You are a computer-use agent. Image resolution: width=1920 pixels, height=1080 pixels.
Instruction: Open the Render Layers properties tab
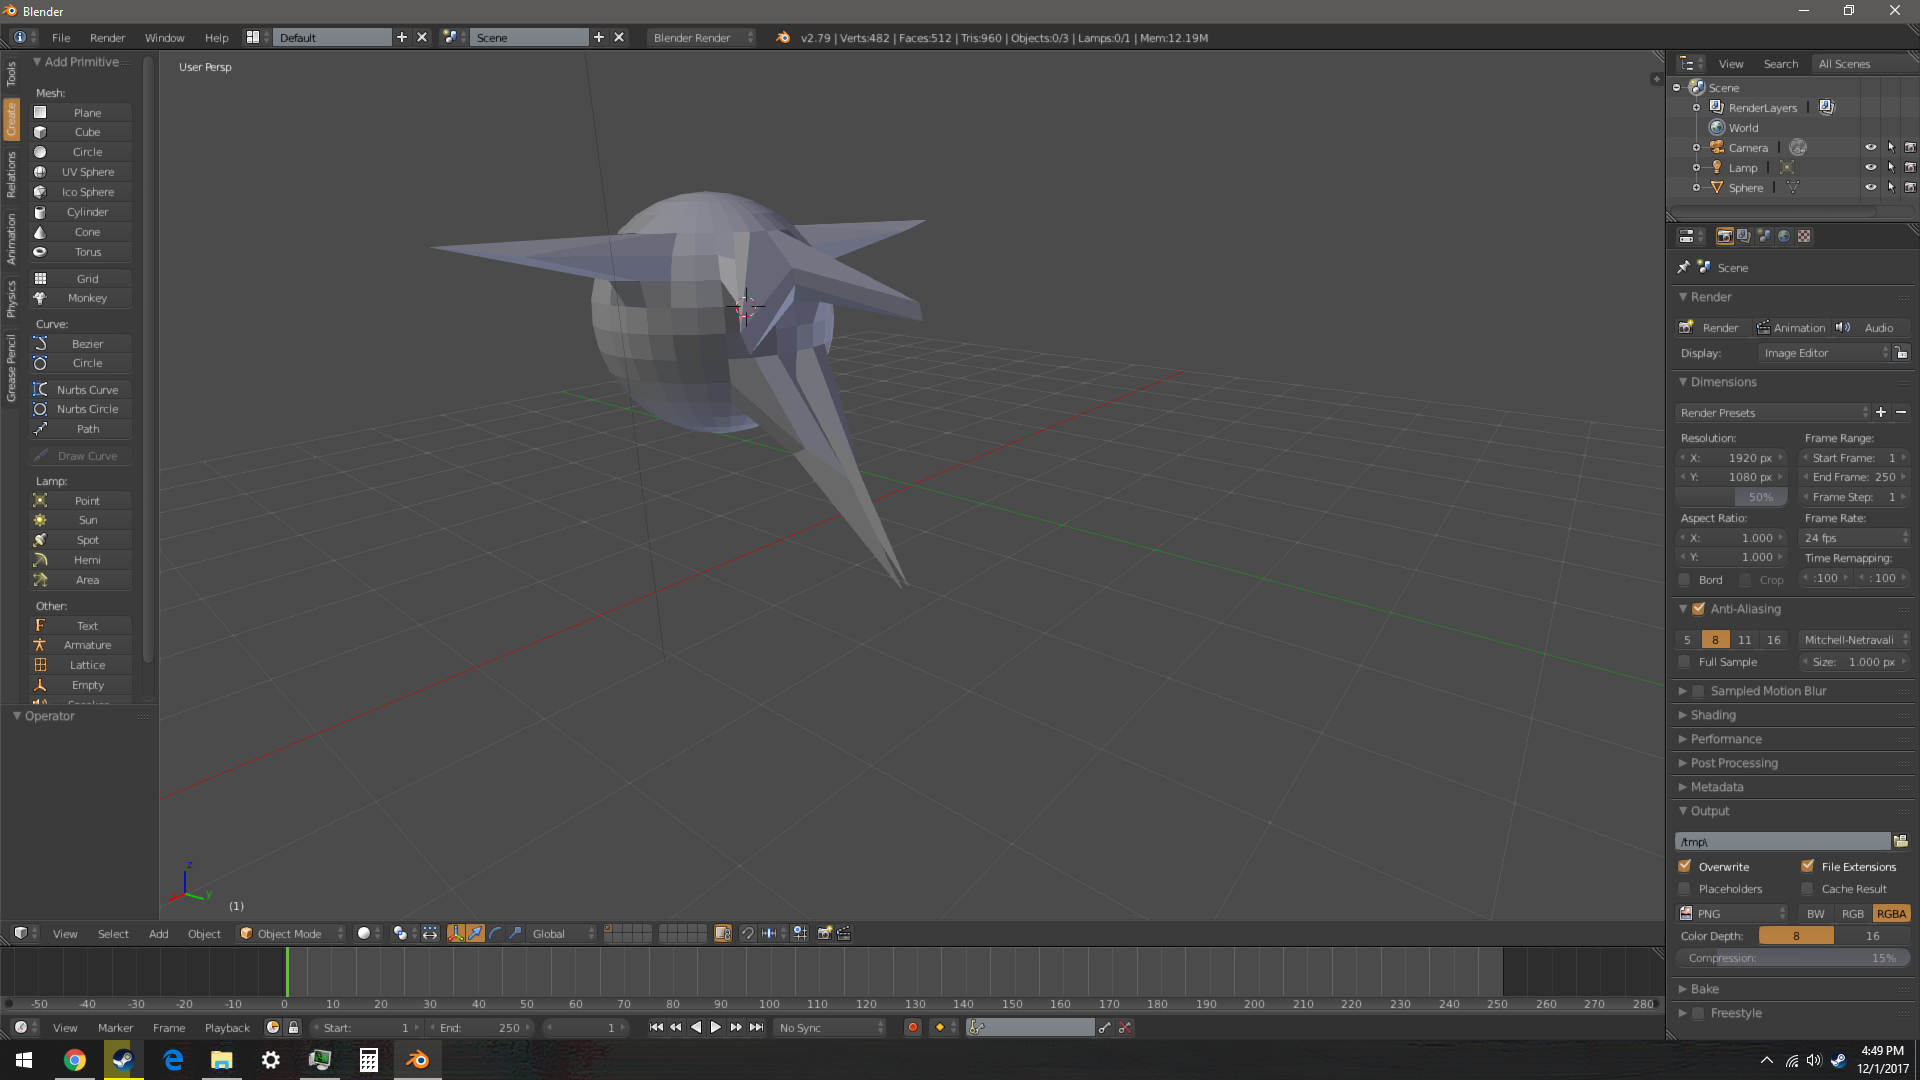1744,236
